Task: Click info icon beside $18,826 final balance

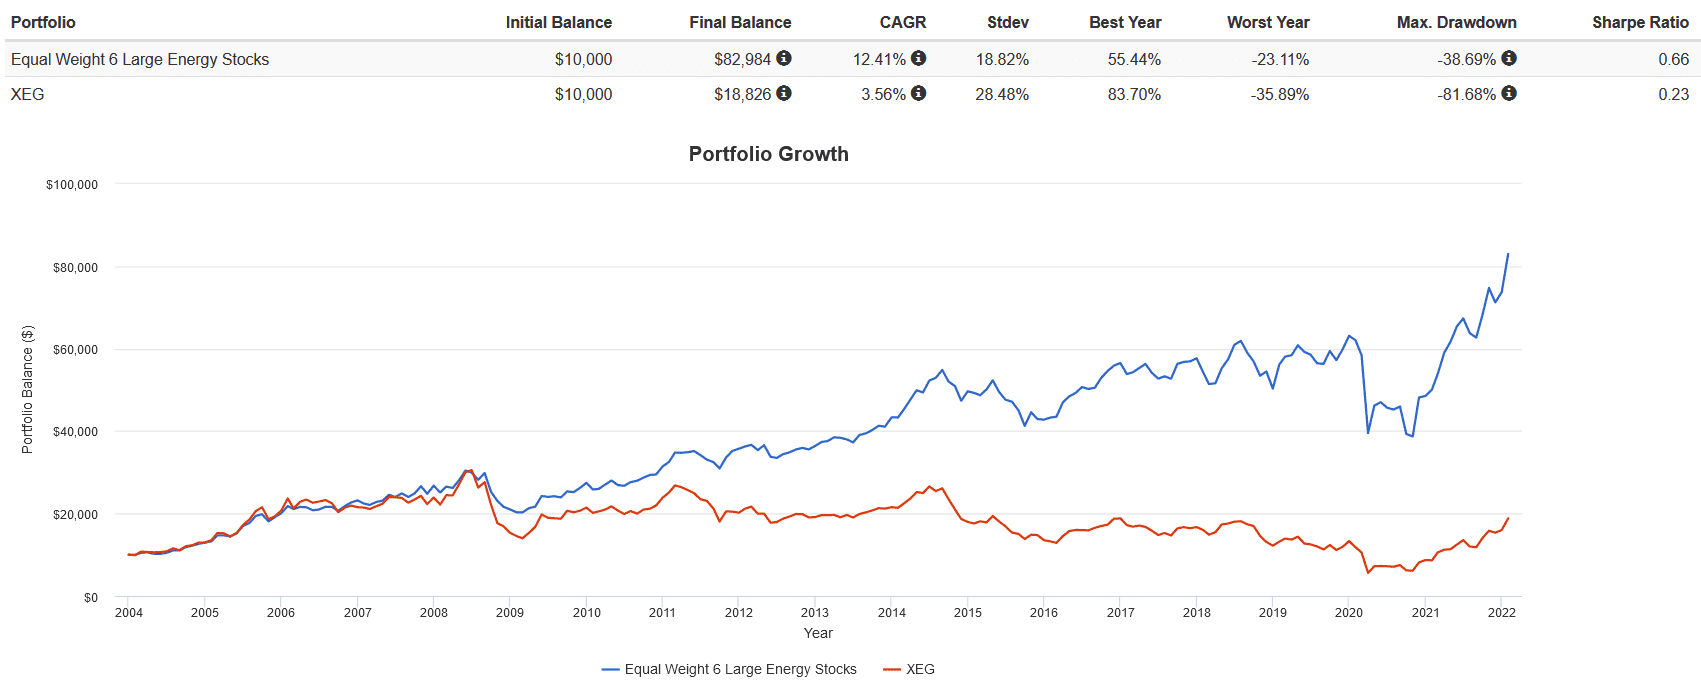Action: click(784, 93)
